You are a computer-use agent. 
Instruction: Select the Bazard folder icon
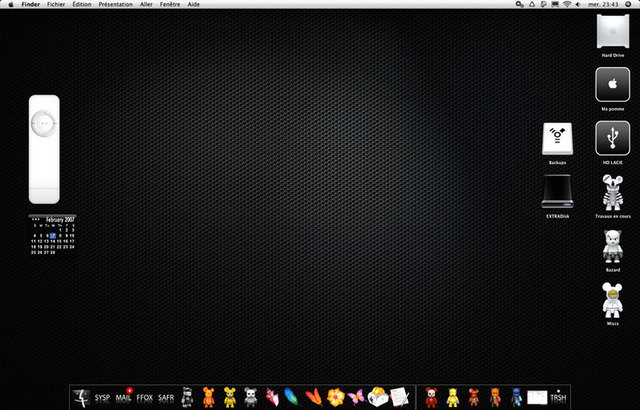[x=612, y=246]
